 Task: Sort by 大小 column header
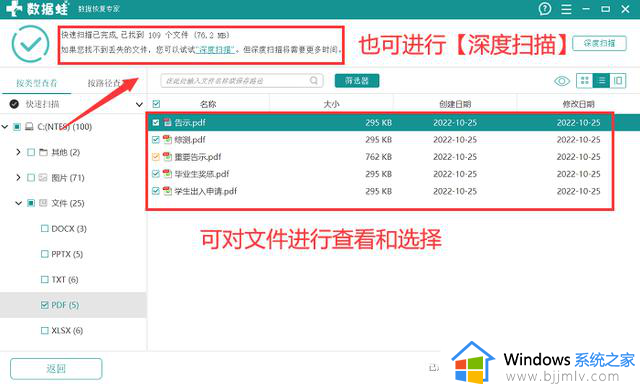pyautogui.click(x=331, y=104)
